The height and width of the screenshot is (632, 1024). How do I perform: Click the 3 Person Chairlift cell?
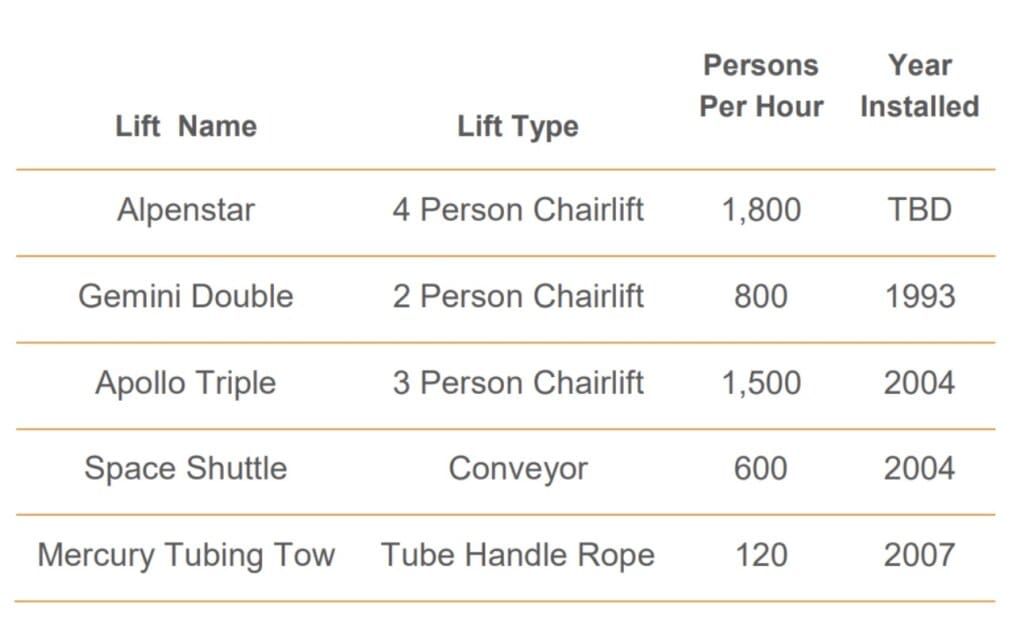(x=518, y=383)
